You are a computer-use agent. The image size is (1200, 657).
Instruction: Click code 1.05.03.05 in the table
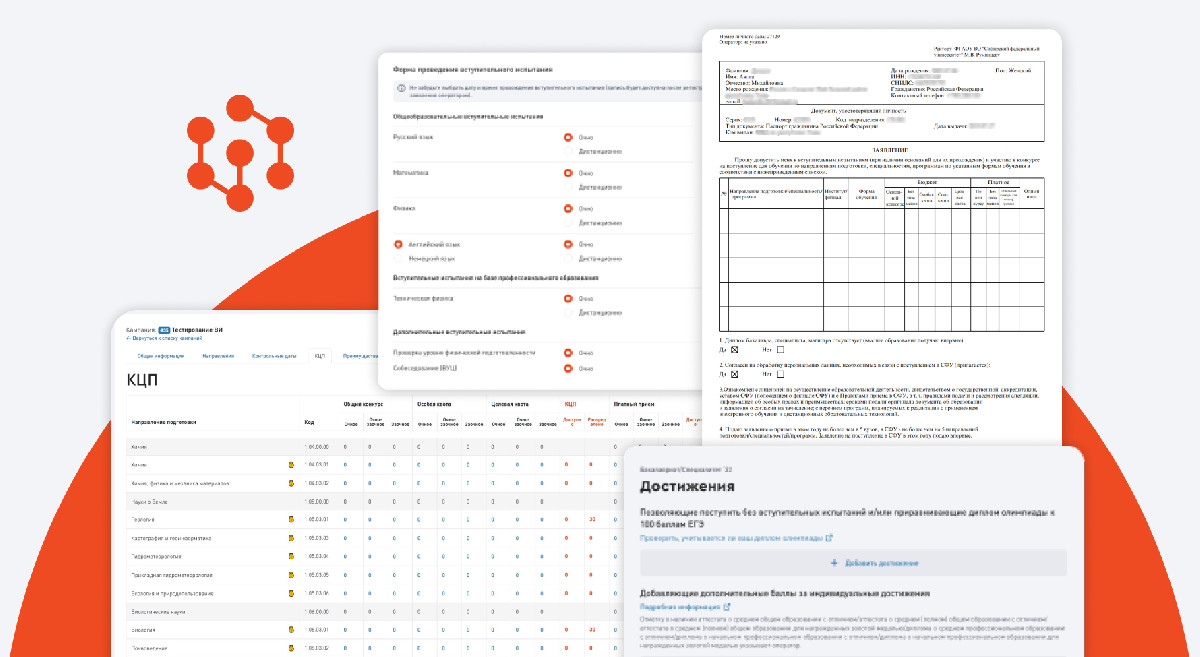tap(316, 575)
